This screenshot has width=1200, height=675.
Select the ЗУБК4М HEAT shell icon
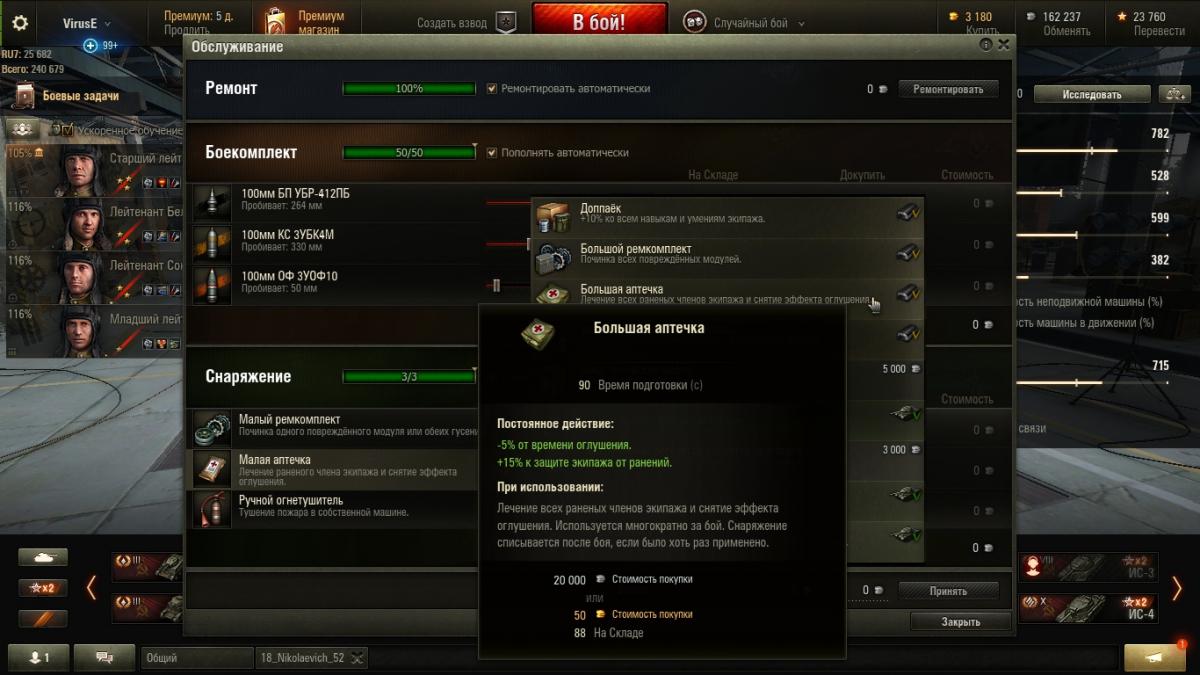pos(212,244)
